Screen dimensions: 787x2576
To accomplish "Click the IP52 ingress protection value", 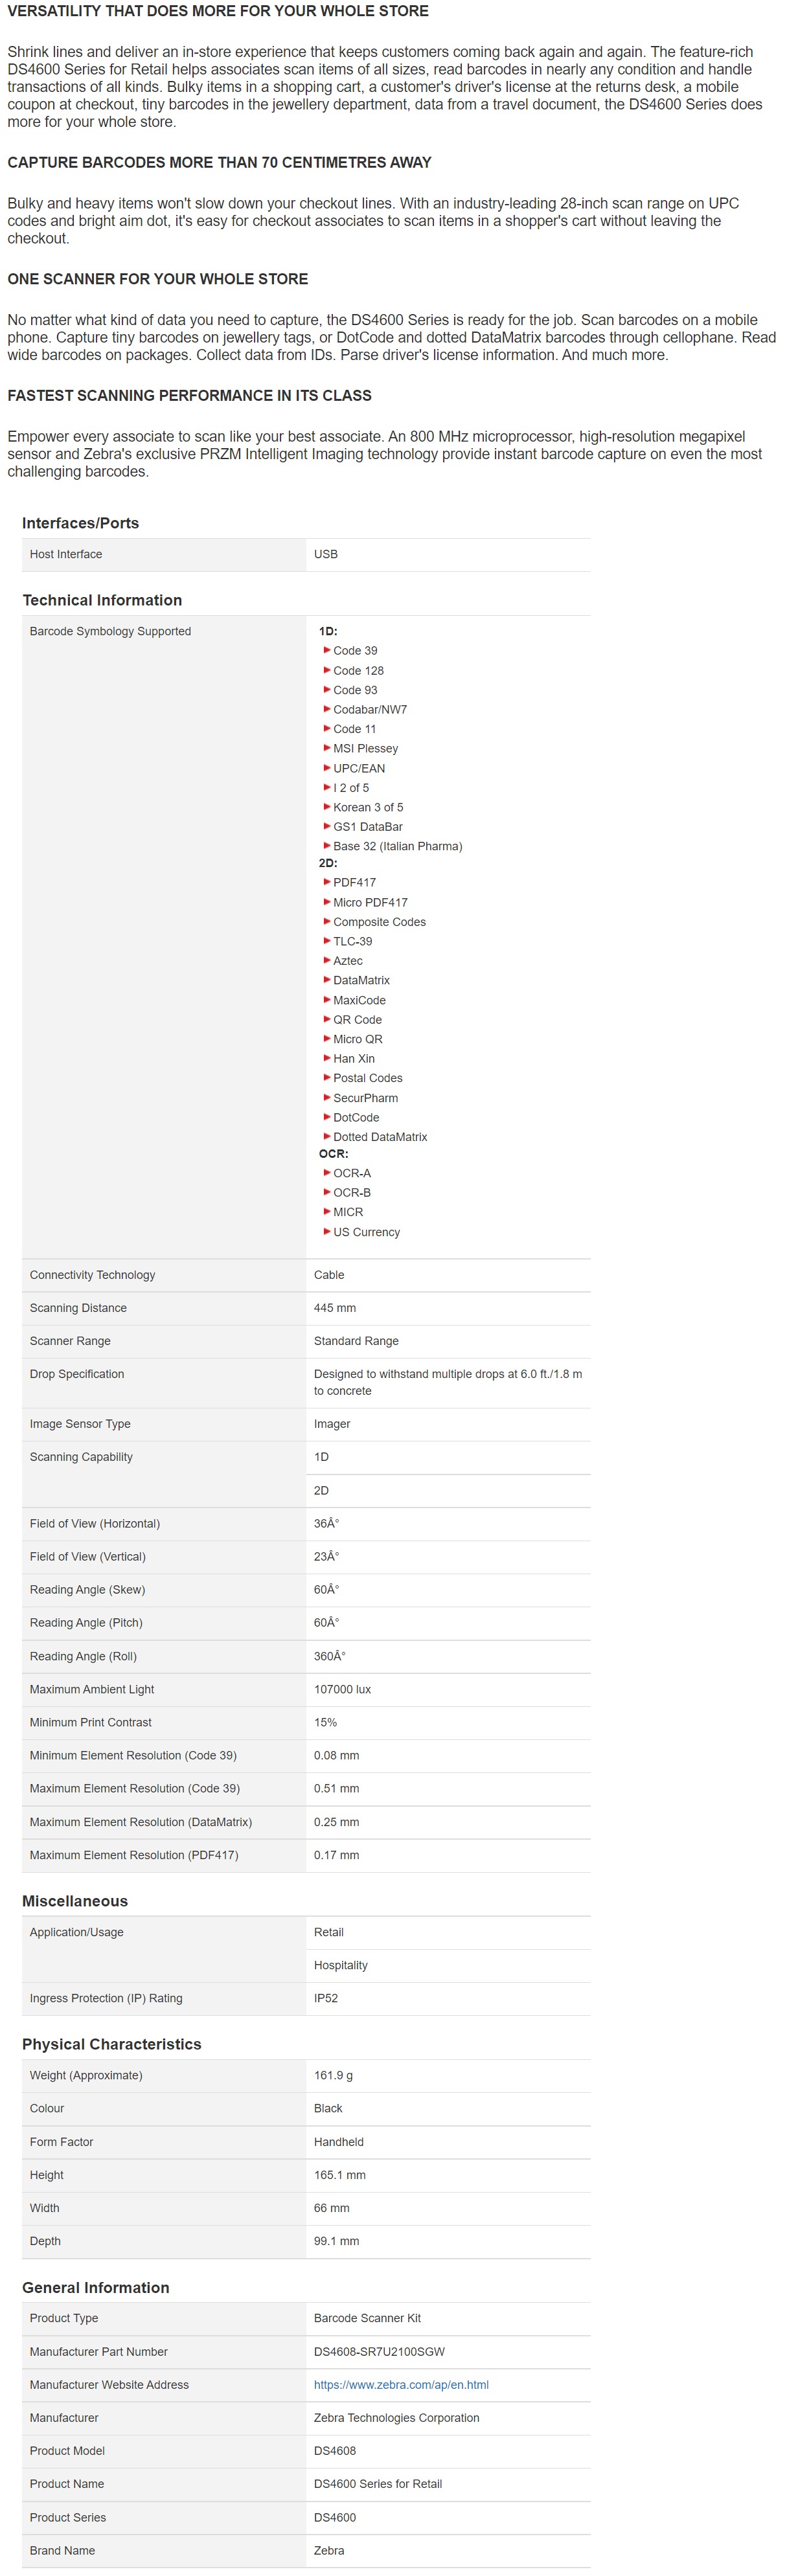I will tap(326, 1998).
